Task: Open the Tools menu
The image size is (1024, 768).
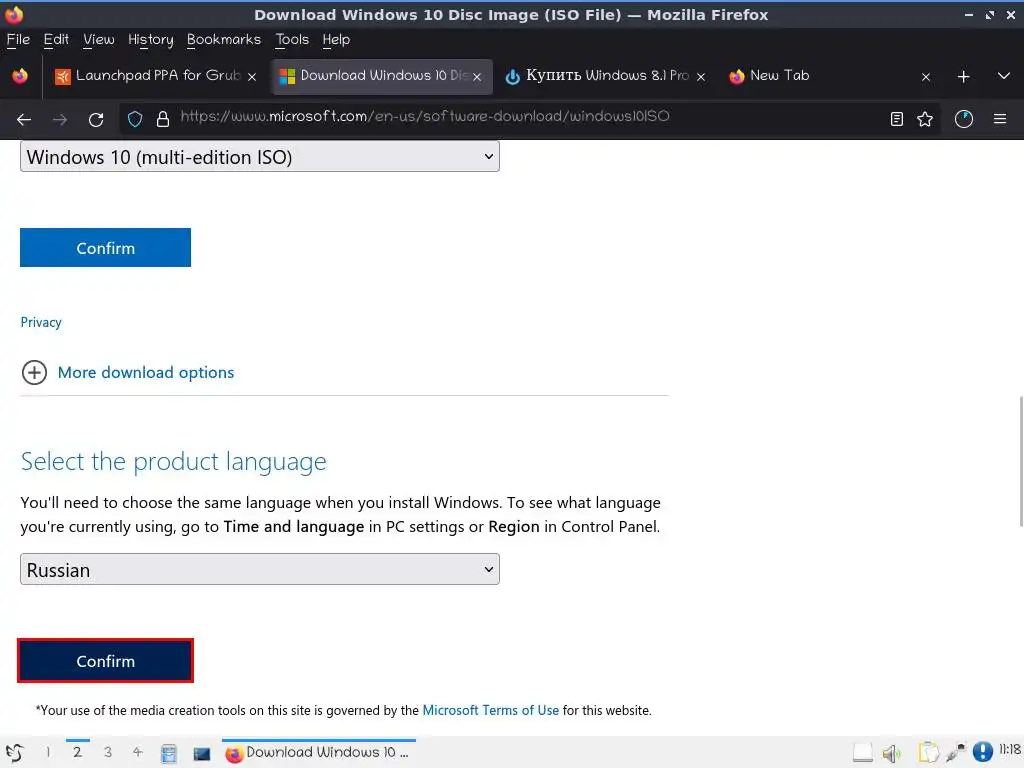Action: coord(292,40)
